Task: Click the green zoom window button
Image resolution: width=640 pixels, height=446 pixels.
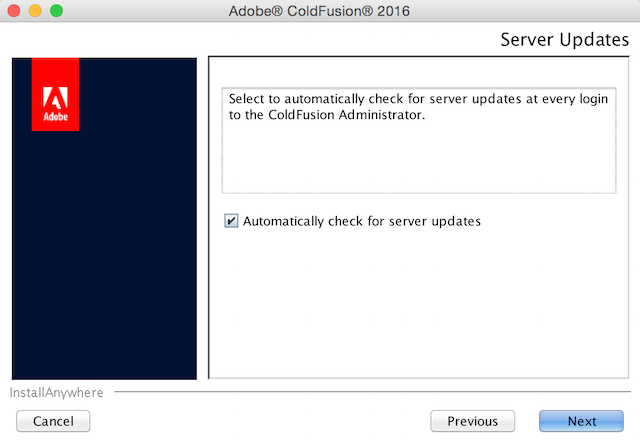Action: click(56, 11)
